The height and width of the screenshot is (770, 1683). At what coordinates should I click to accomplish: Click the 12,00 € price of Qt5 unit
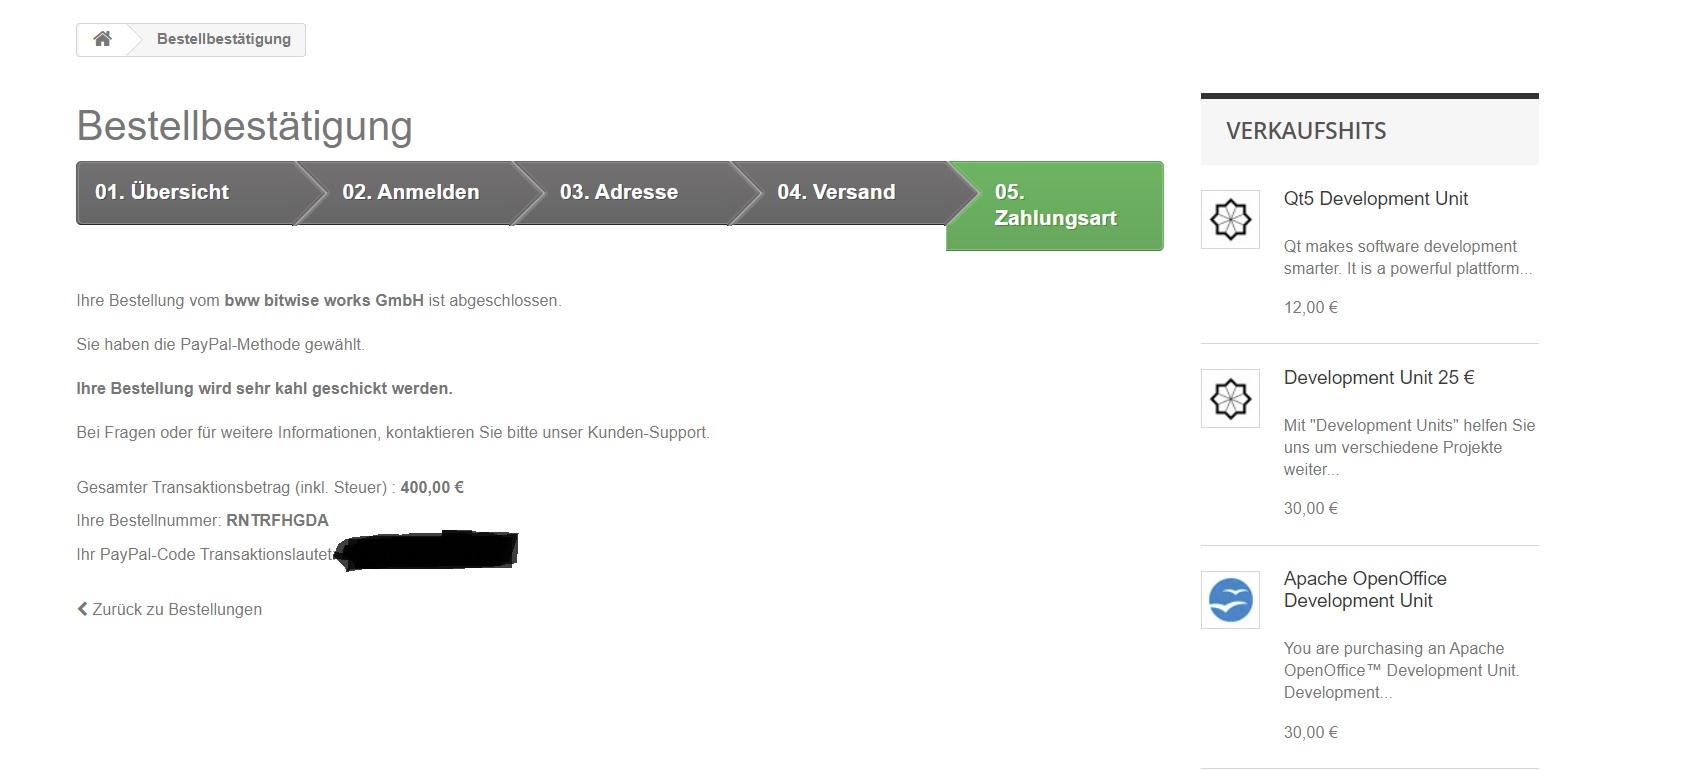[x=1311, y=308]
